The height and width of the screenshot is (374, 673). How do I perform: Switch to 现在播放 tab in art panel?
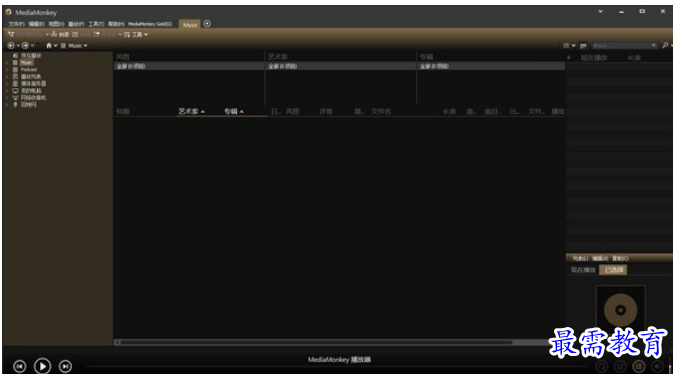(583, 270)
